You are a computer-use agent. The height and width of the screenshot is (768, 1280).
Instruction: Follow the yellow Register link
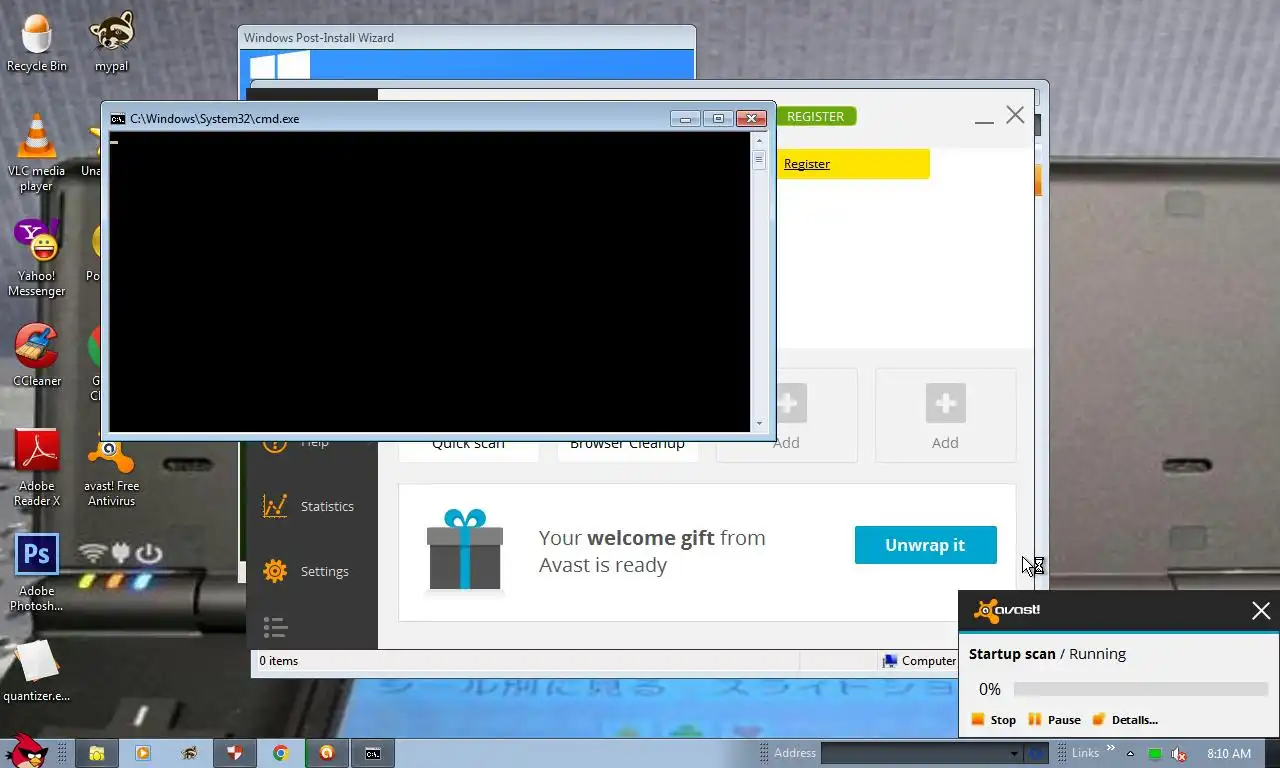[807, 164]
